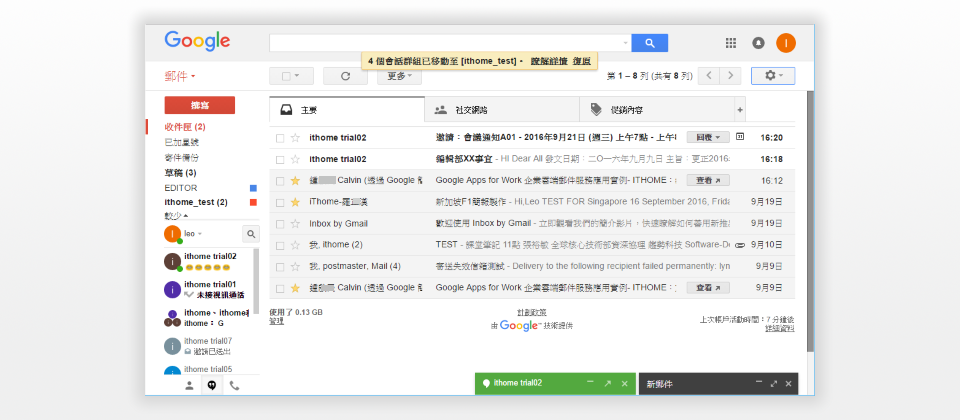This screenshot has width=960, height=420.
Task: Switch to the 主要 tab
Action: 347,110
